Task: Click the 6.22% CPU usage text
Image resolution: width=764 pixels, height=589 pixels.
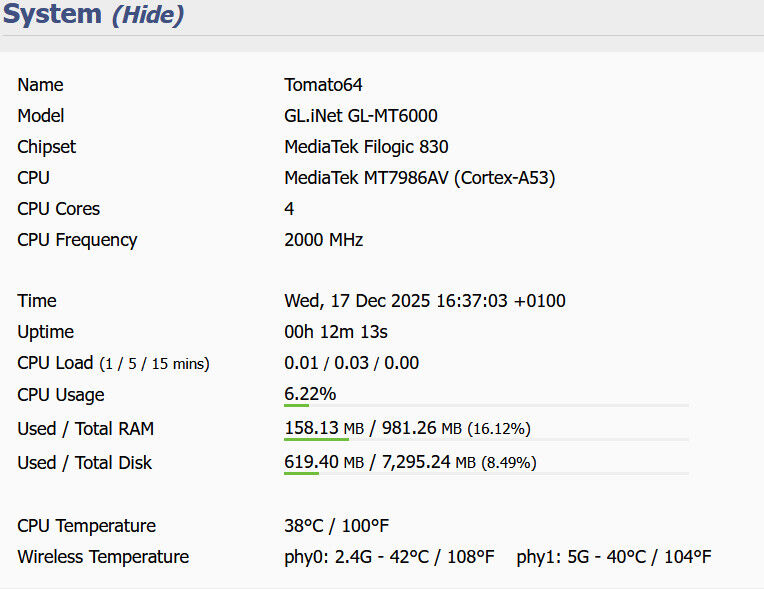Action: click(x=310, y=394)
